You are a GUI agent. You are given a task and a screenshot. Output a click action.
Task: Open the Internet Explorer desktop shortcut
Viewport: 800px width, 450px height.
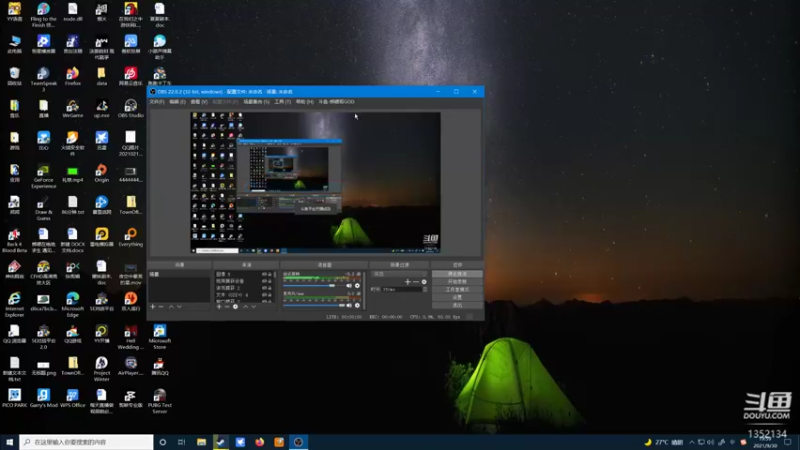pyautogui.click(x=14, y=305)
